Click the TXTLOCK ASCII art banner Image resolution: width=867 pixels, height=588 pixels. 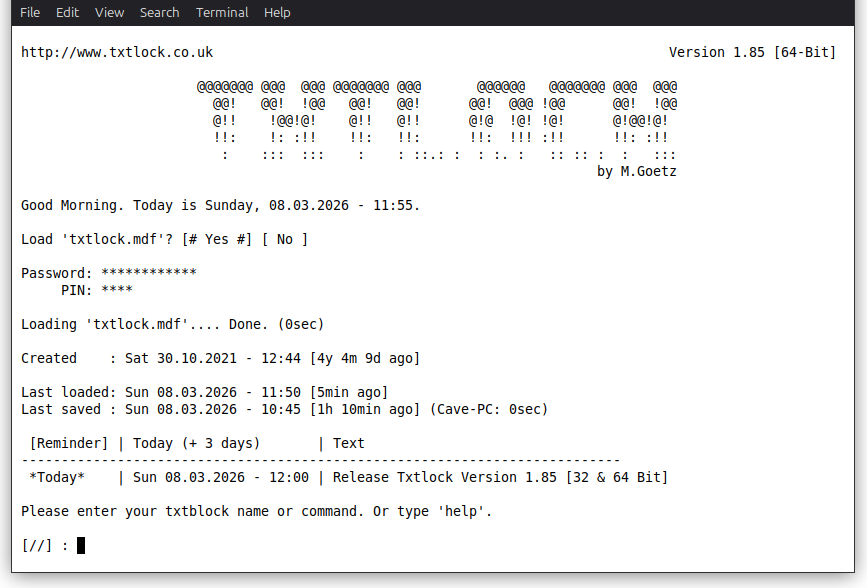click(437, 121)
